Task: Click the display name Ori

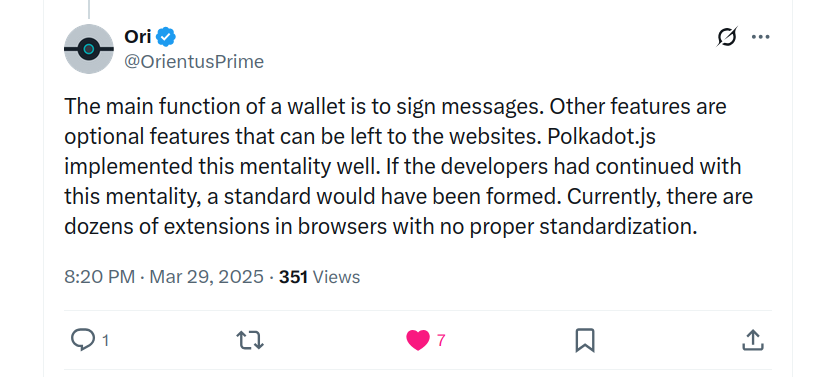Action: (x=138, y=37)
